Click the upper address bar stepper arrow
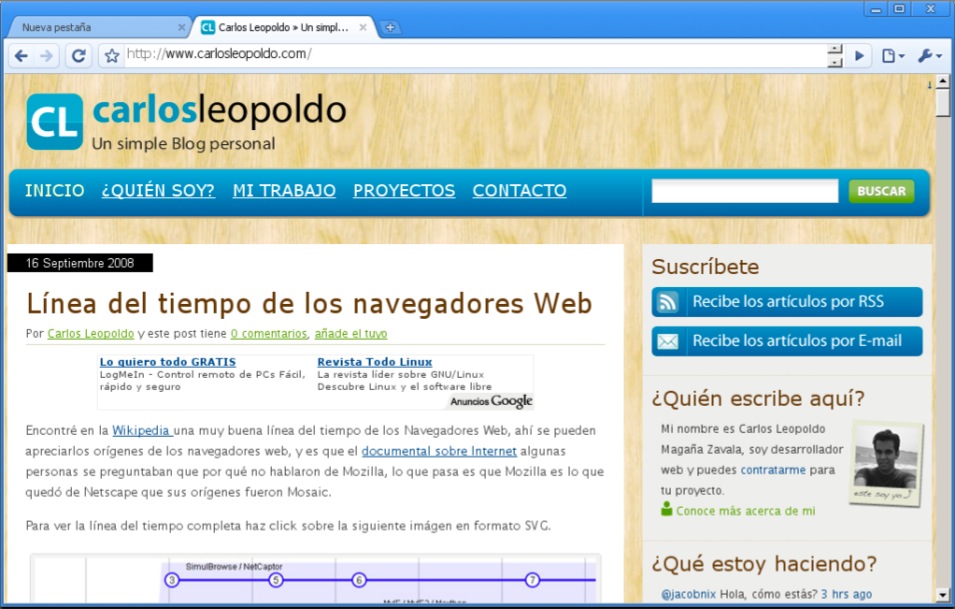 (835, 49)
